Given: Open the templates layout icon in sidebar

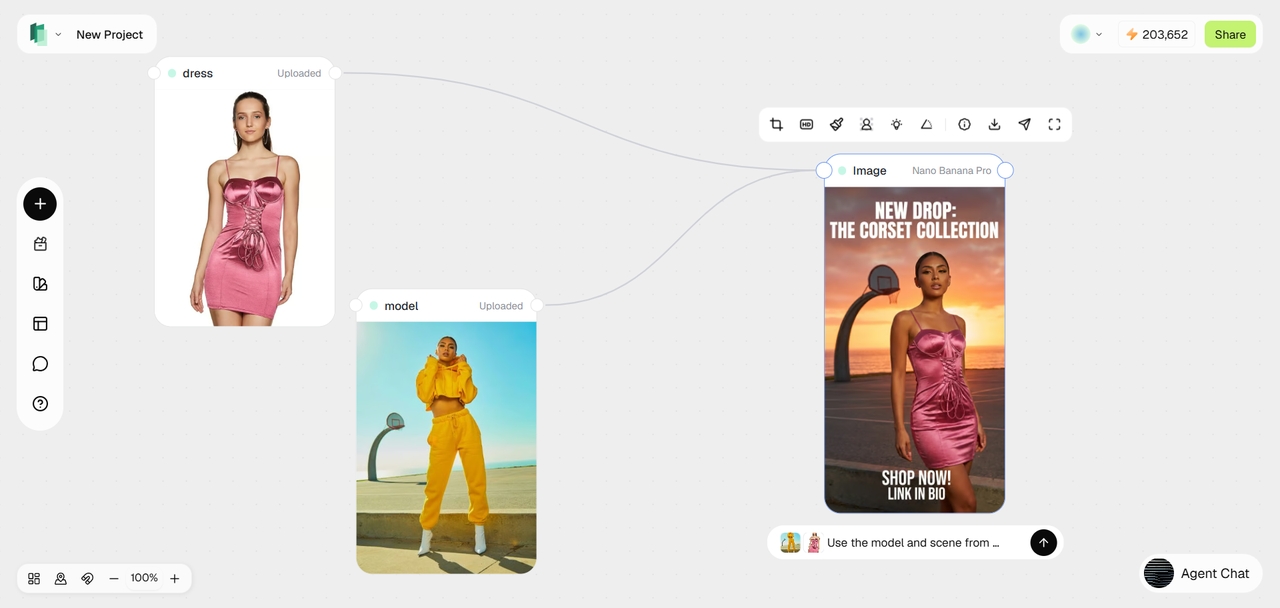Looking at the screenshot, I should point(40,324).
